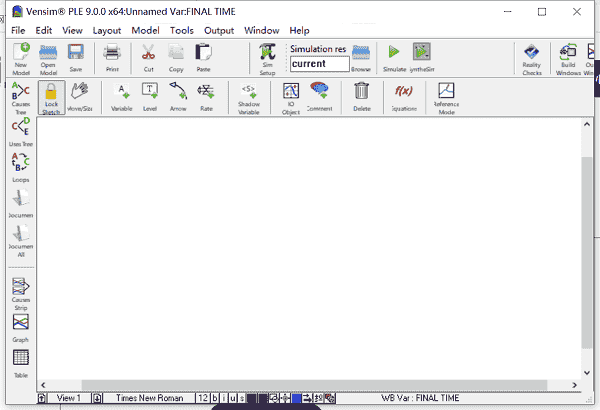This screenshot has height=410, width=600.
Task: Go to previous view with up arrow
Action: (41, 398)
